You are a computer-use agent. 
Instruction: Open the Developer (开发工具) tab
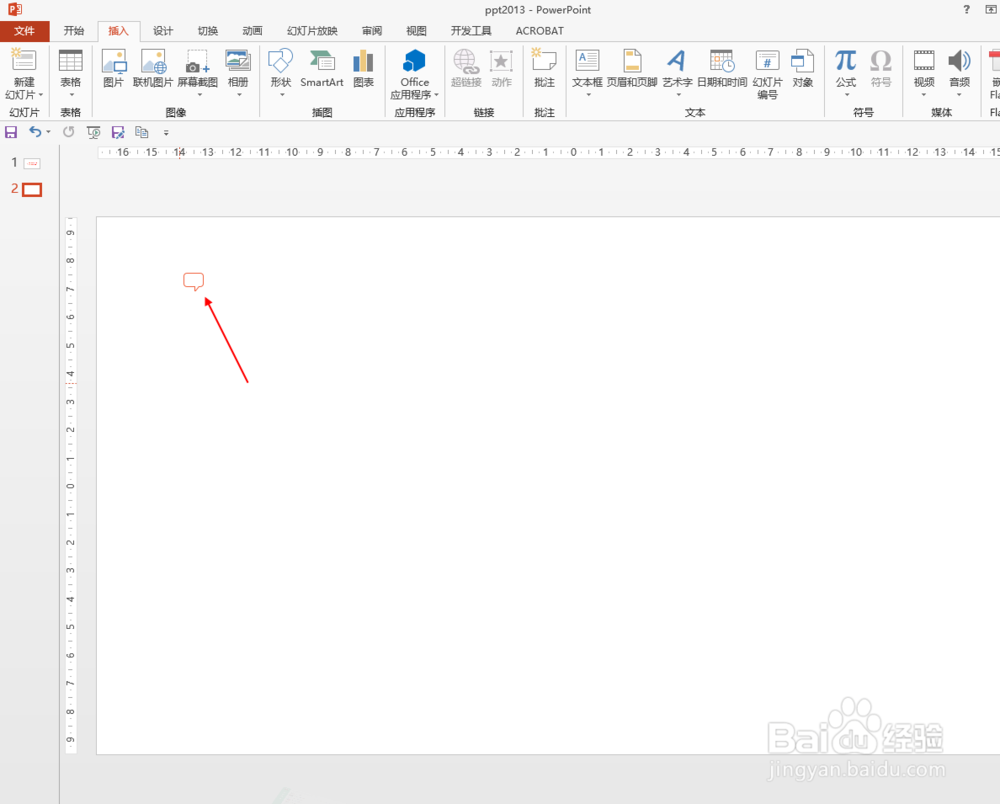point(471,31)
